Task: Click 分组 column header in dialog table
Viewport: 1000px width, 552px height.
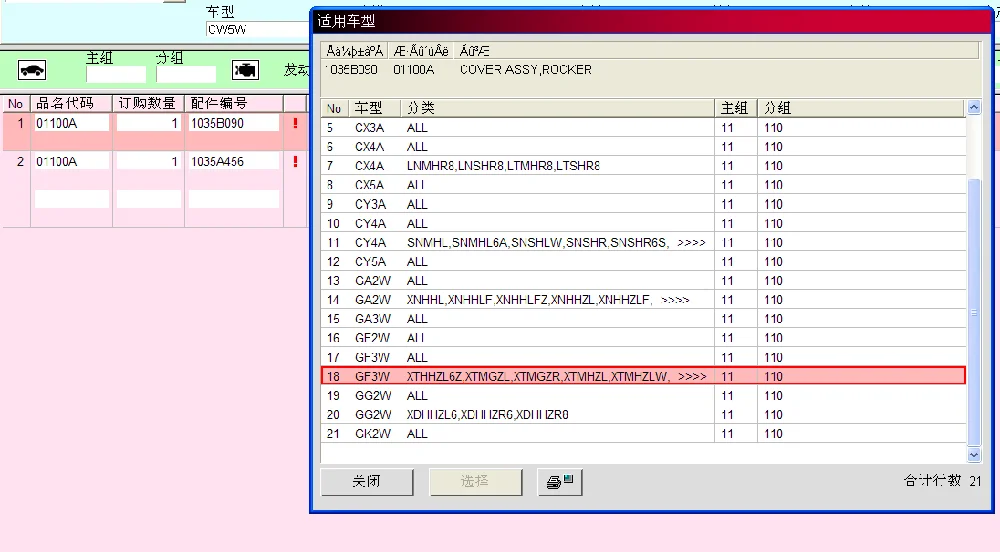Action: tap(862, 108)
